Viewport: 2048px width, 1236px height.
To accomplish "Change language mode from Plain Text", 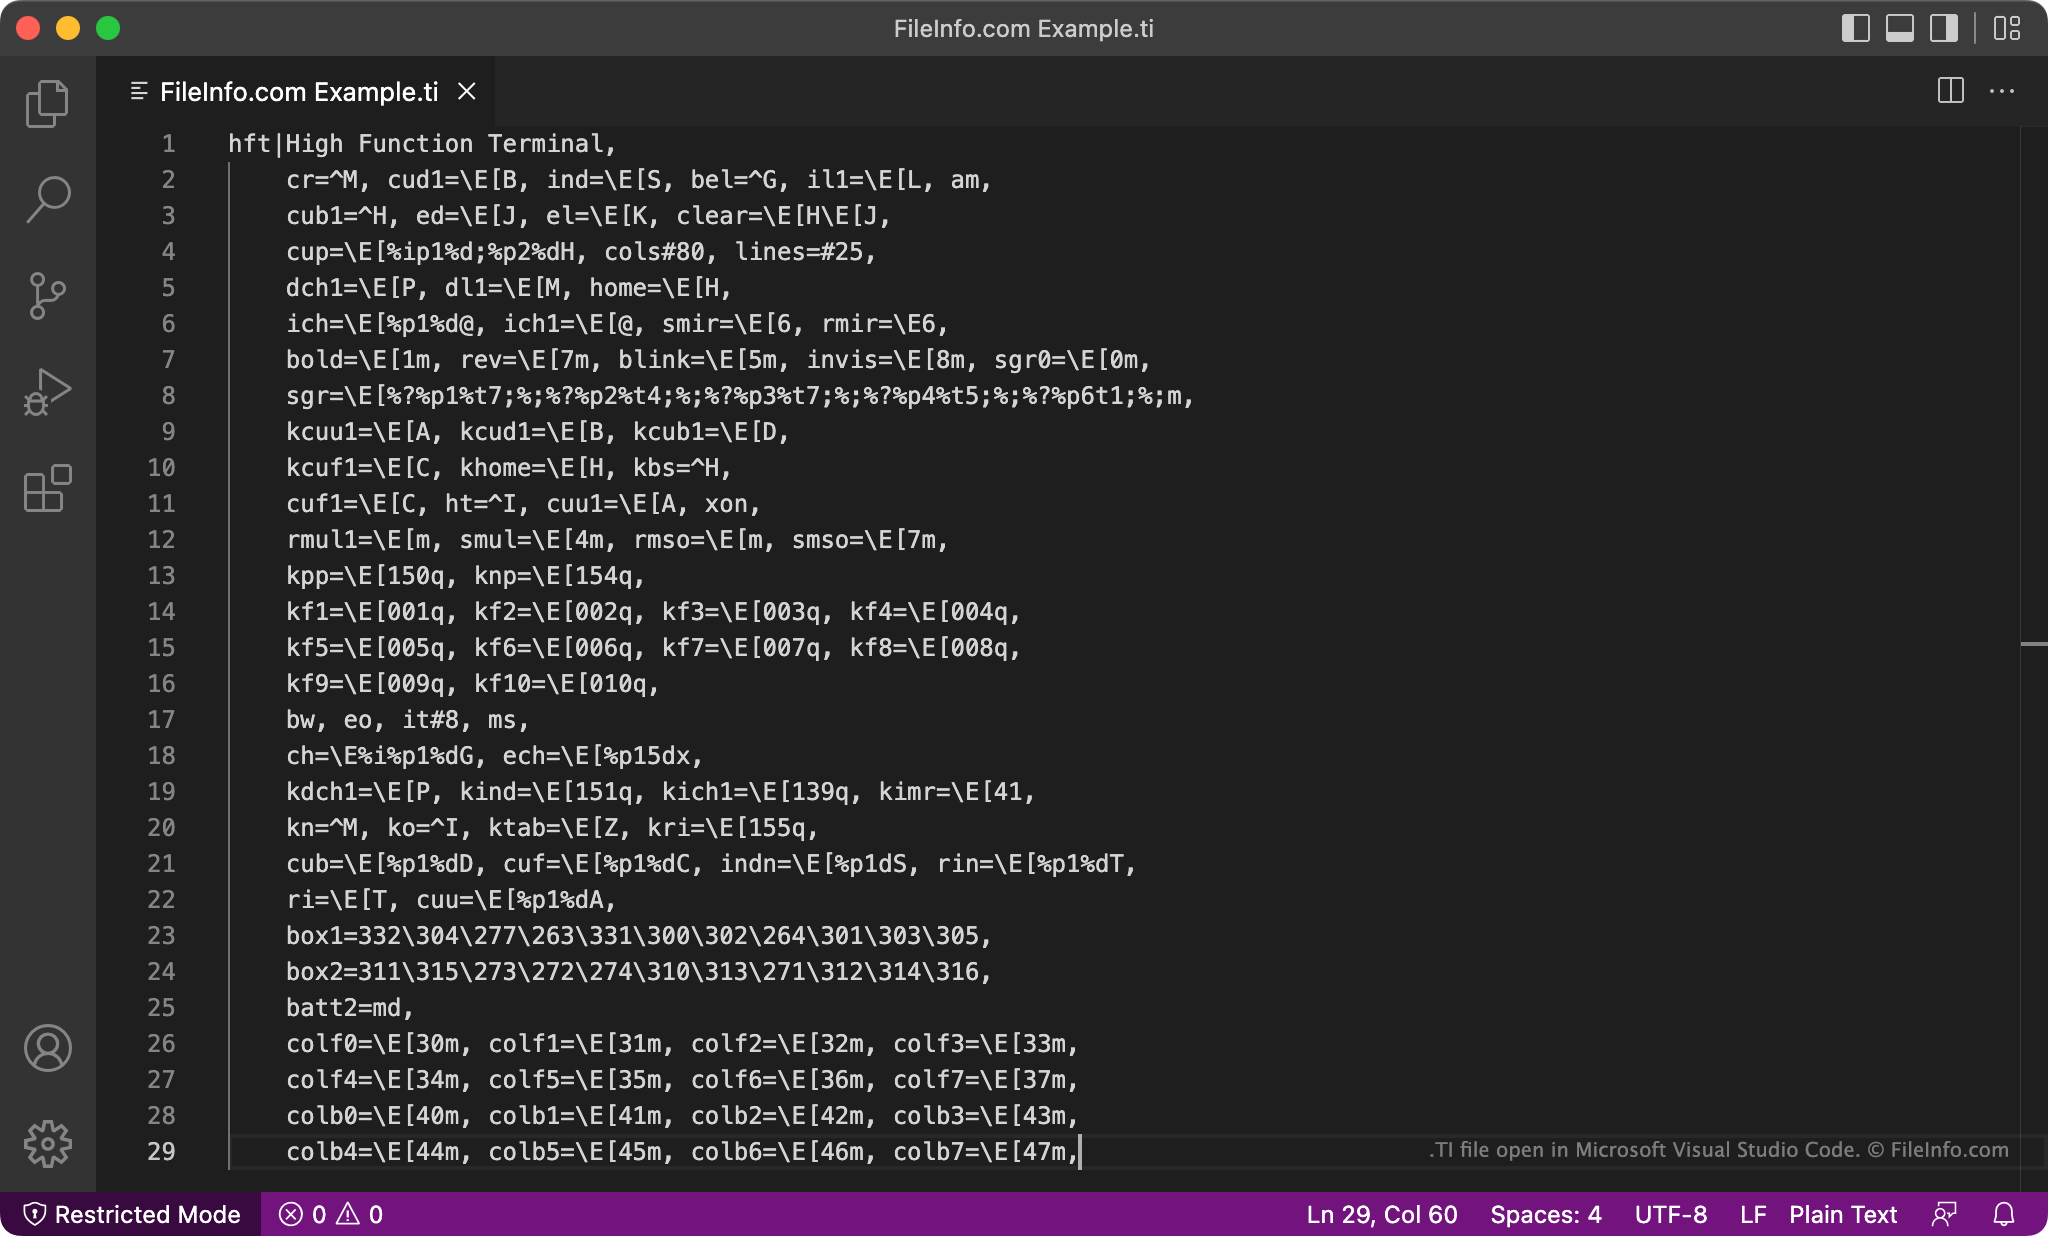I will 1842,1214.
